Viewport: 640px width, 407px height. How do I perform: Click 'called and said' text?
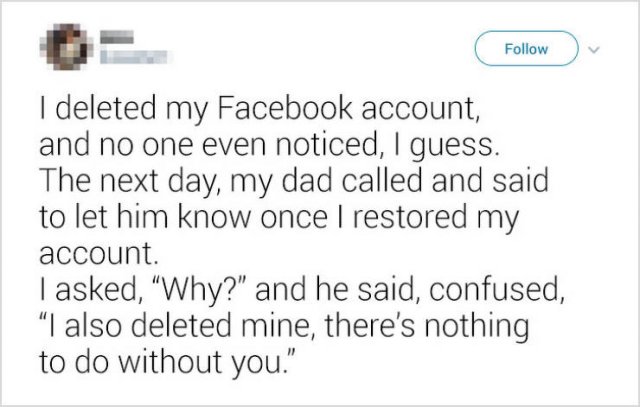444,180
